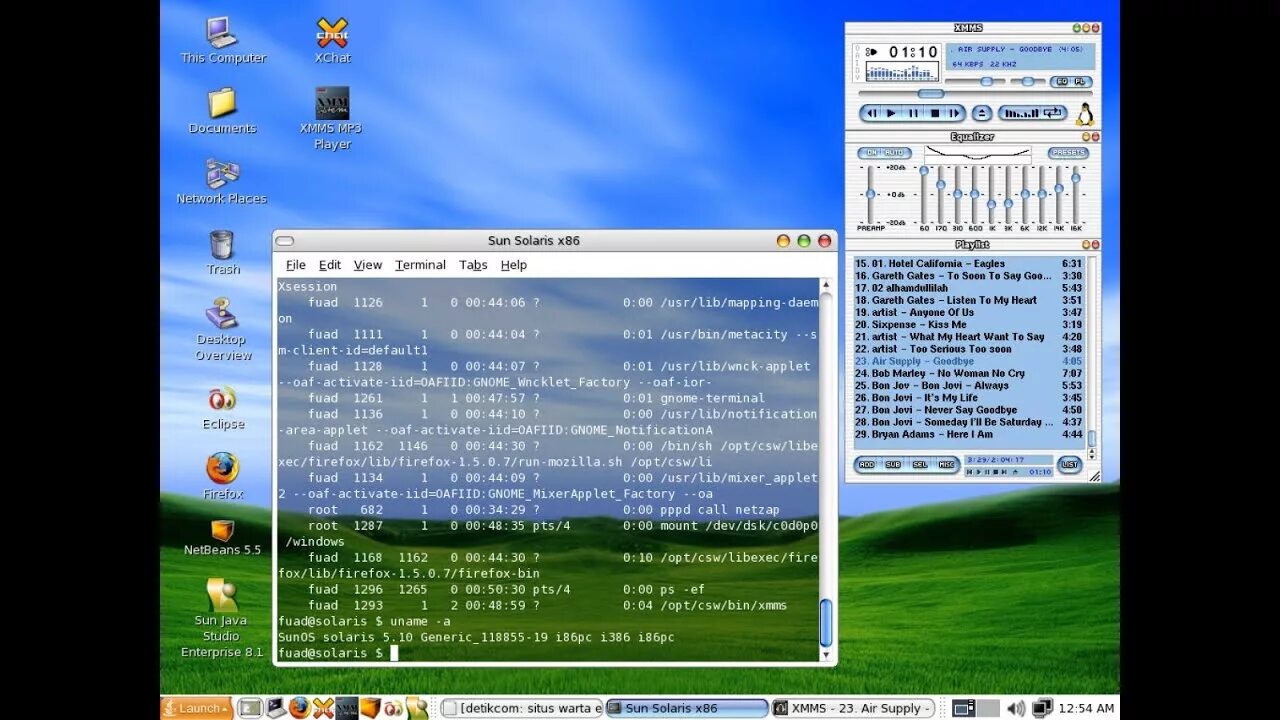
Task: Open the Documents folder icon
Action: [x=222, y=111]
